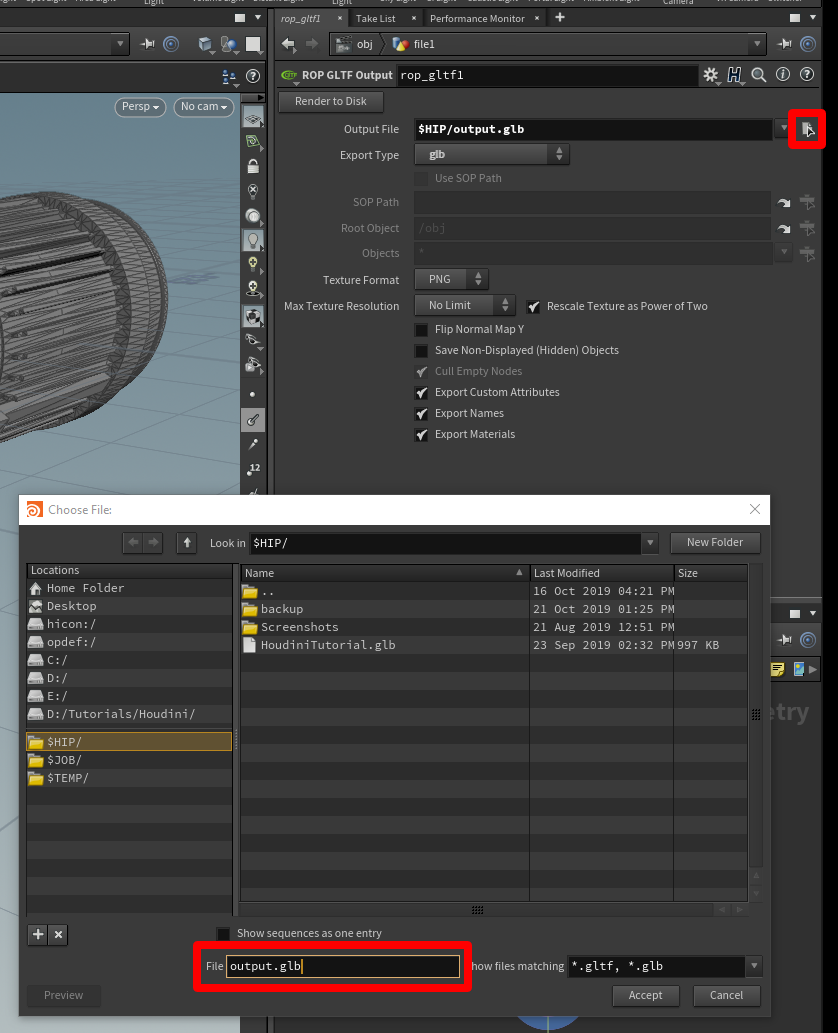Toggle Rescale Texture as Power of Two
Image resolution: width=838 pixels, height=1033 pixels.
tap(533, 306)
